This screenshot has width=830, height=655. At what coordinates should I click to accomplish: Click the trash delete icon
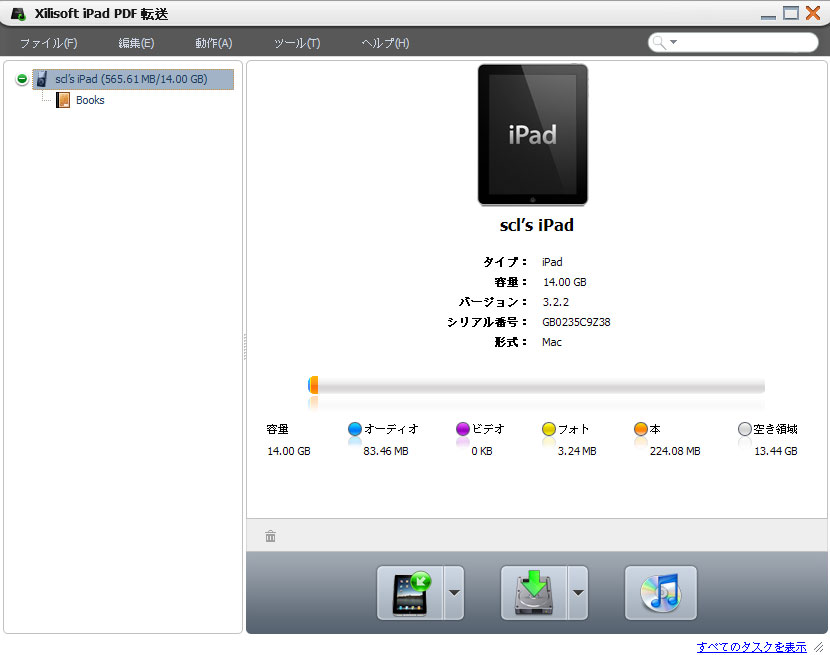tap(270, 536)
